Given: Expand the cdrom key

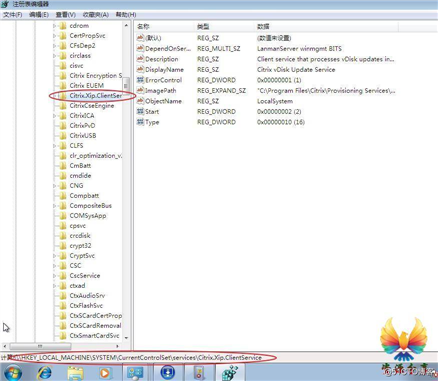Looking at the screenshot, I should pos(55,26).
